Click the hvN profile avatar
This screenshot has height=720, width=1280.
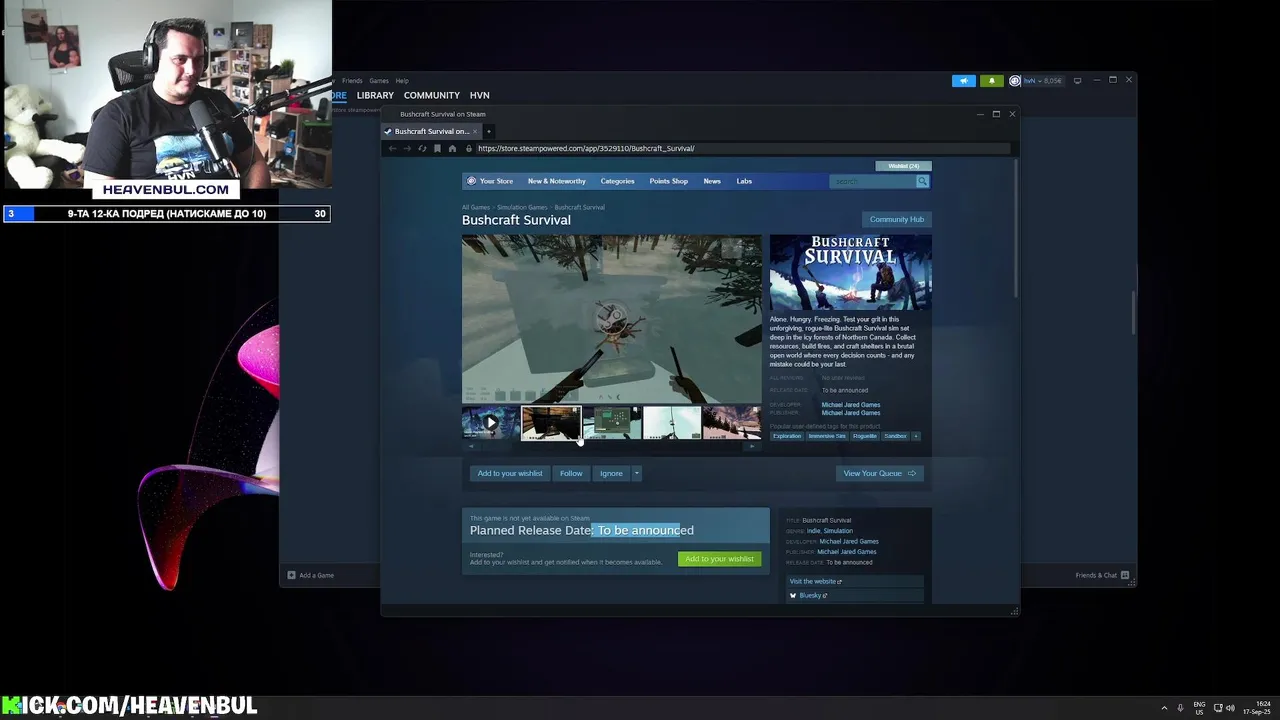tap(1015, 81)
